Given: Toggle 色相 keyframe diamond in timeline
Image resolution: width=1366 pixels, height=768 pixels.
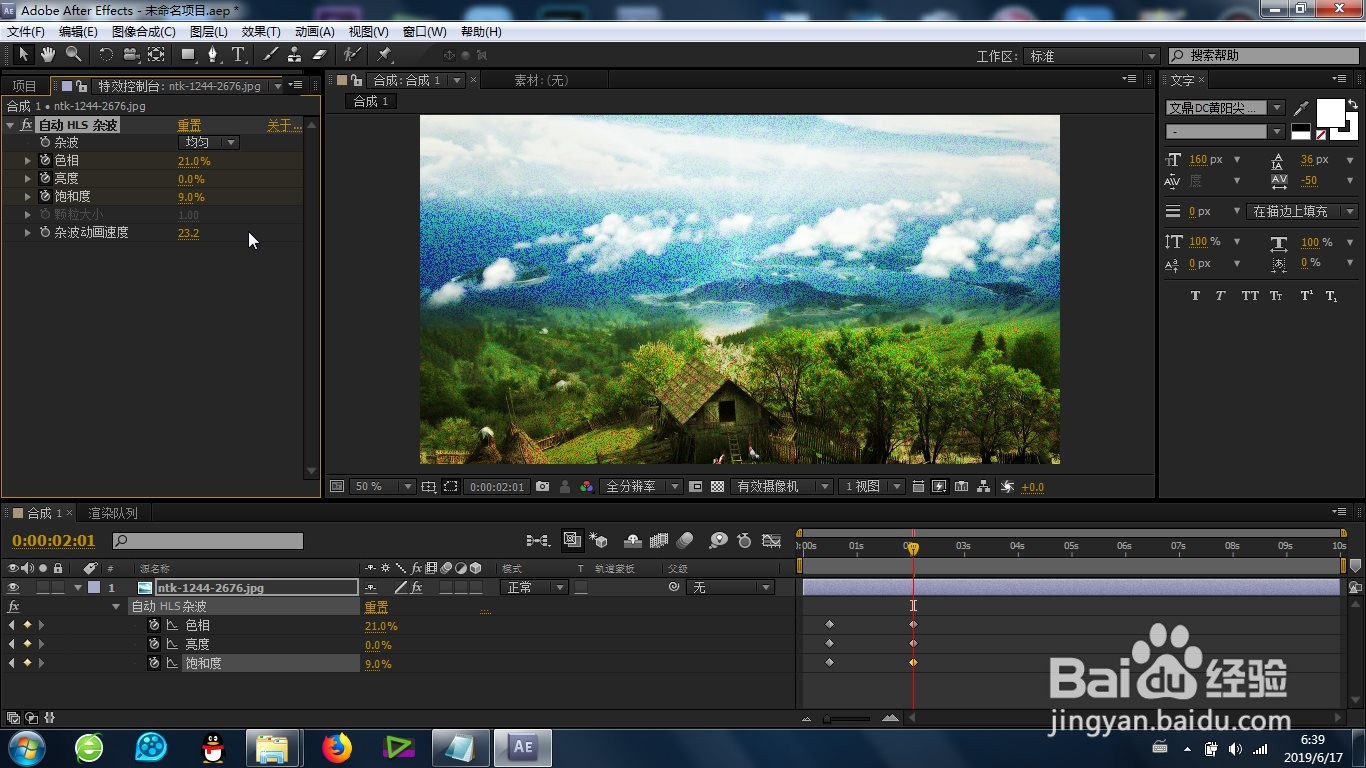Looking at the screenshot, I should (x=27, y=625).
